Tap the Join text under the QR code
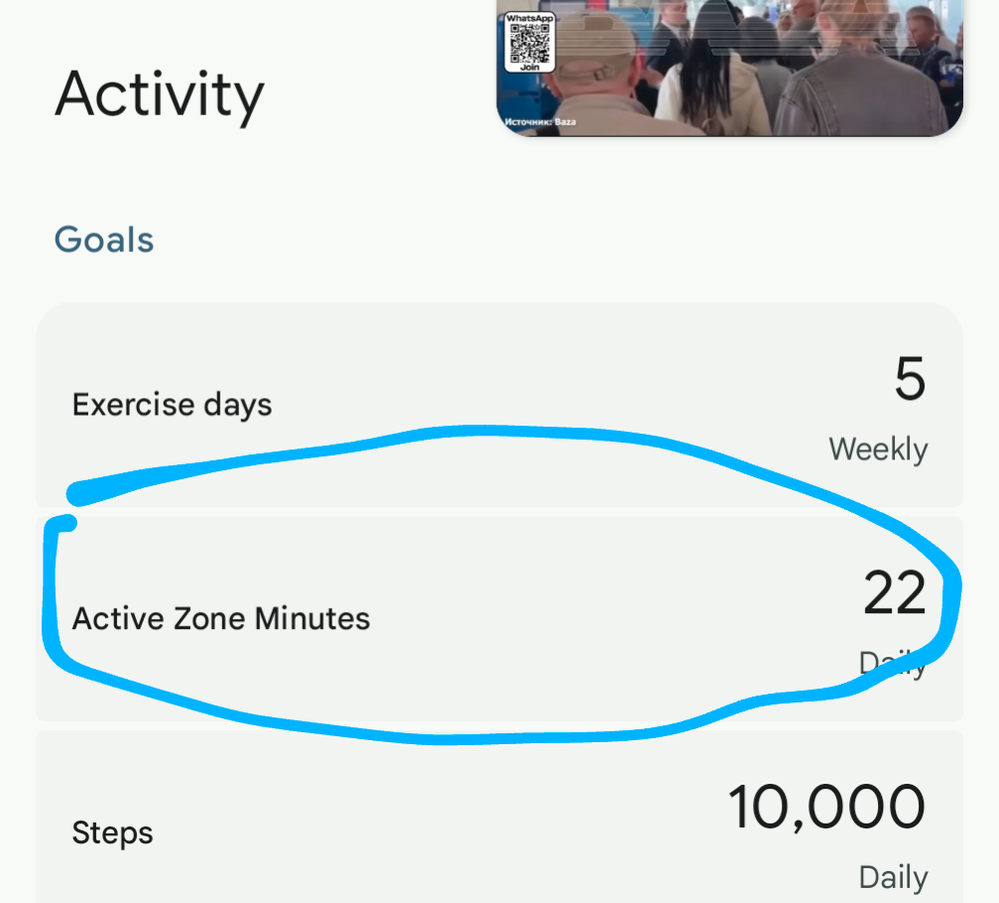This screenshot has width=999, height=903. point(529,67)
